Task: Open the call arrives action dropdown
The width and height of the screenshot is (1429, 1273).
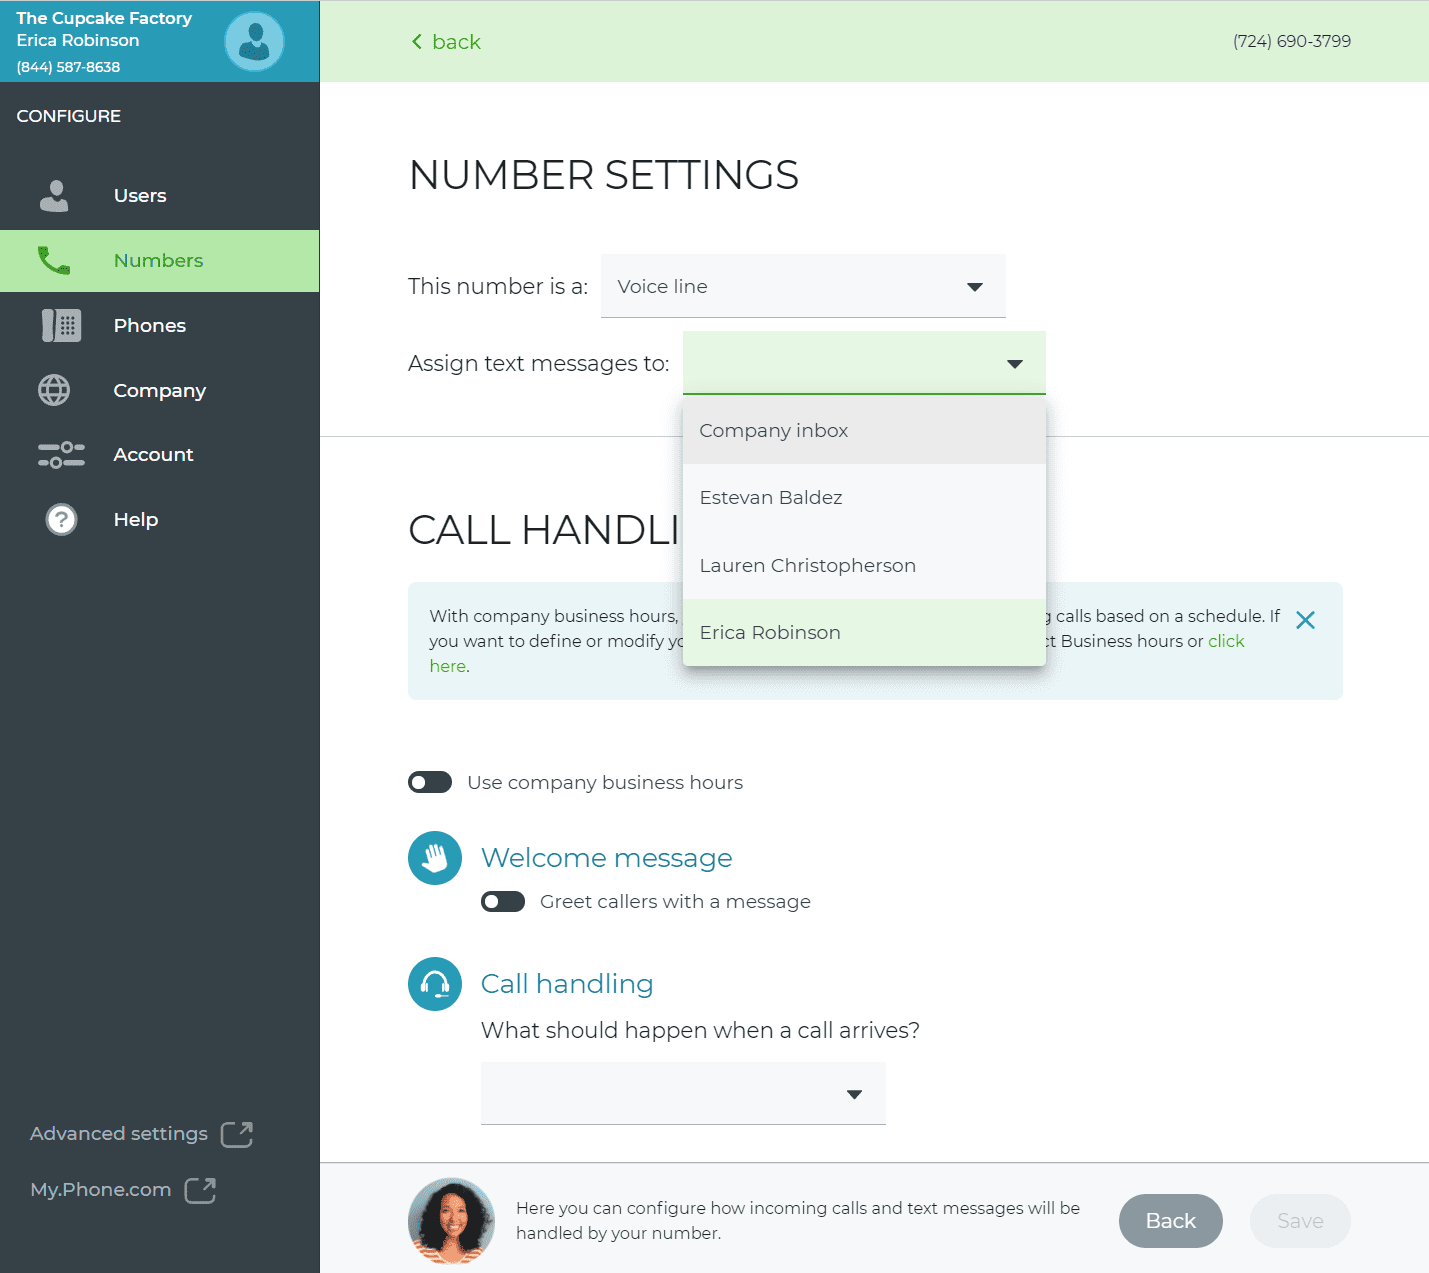Action: (683, 1093)
